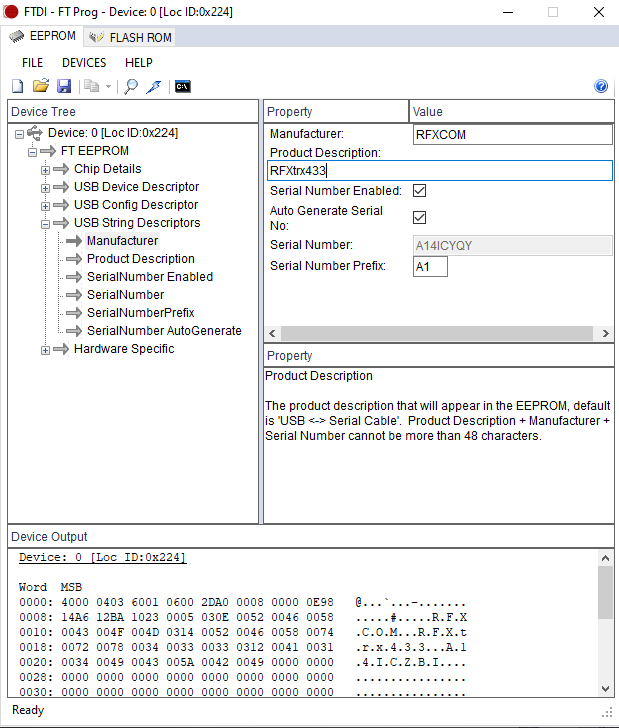Click the arrow icon next to FT EEPROM
This screenshot has height=728, width=619.
click(x=48, y=151)
